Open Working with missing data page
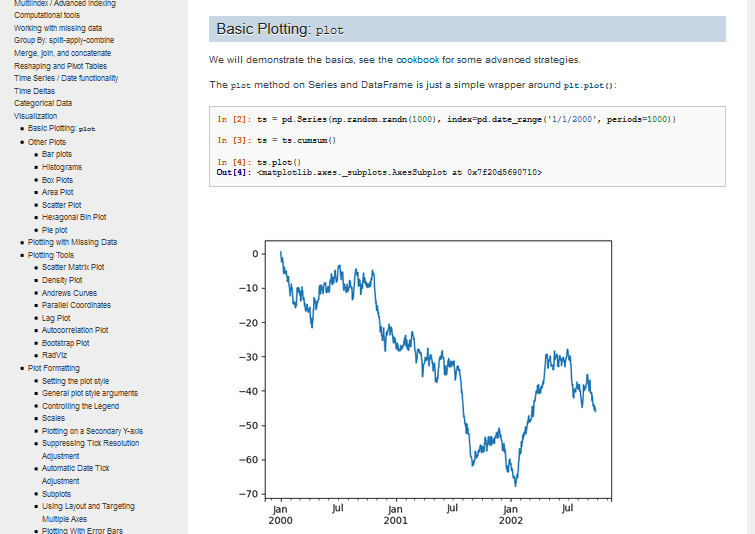Viewport: 755px width, 534px height. tap(58, 28)
